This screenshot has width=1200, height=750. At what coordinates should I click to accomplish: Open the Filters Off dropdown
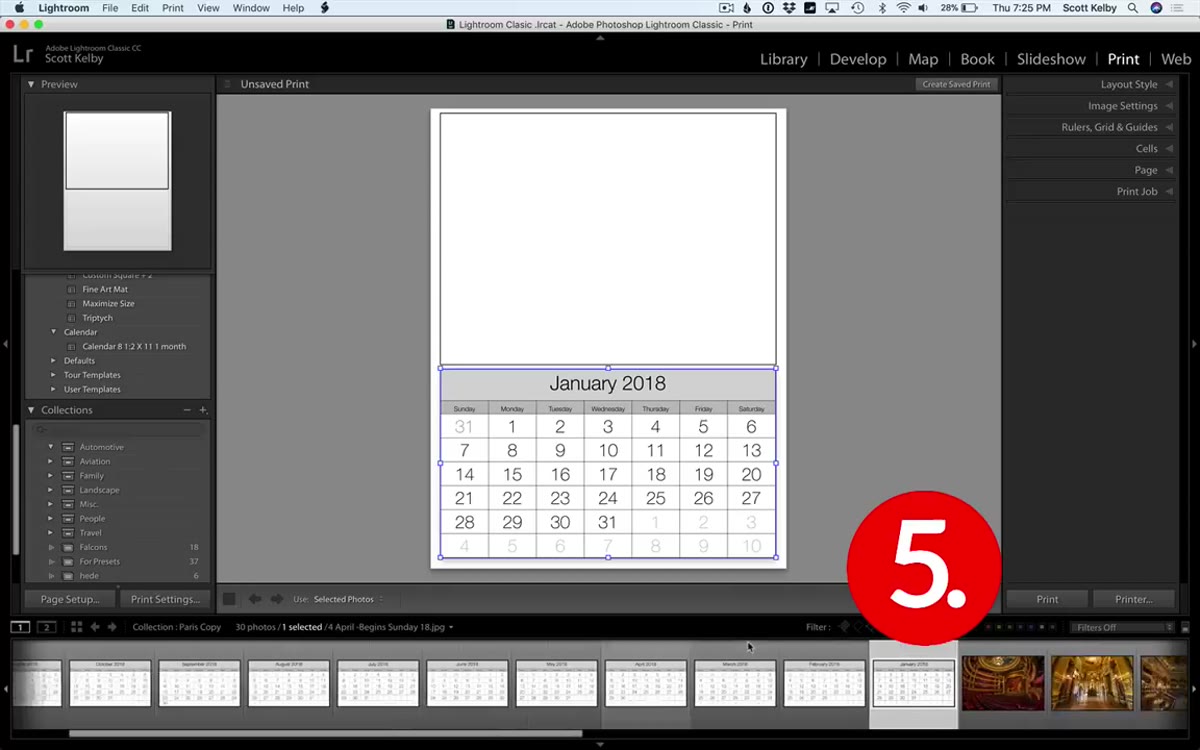1121,627
